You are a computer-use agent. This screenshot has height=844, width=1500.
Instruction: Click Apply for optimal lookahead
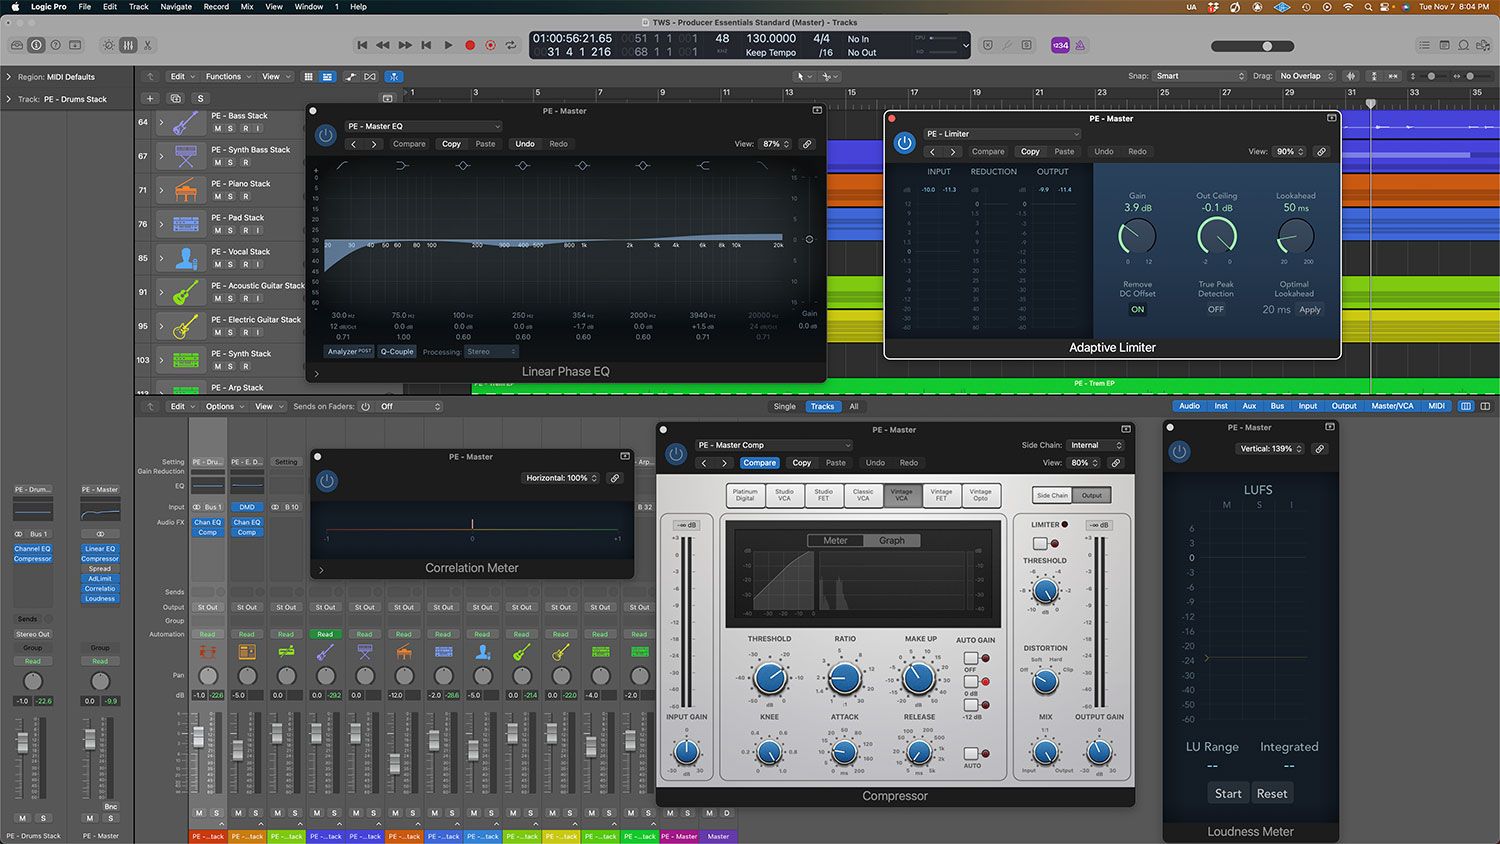[1309, 310]
